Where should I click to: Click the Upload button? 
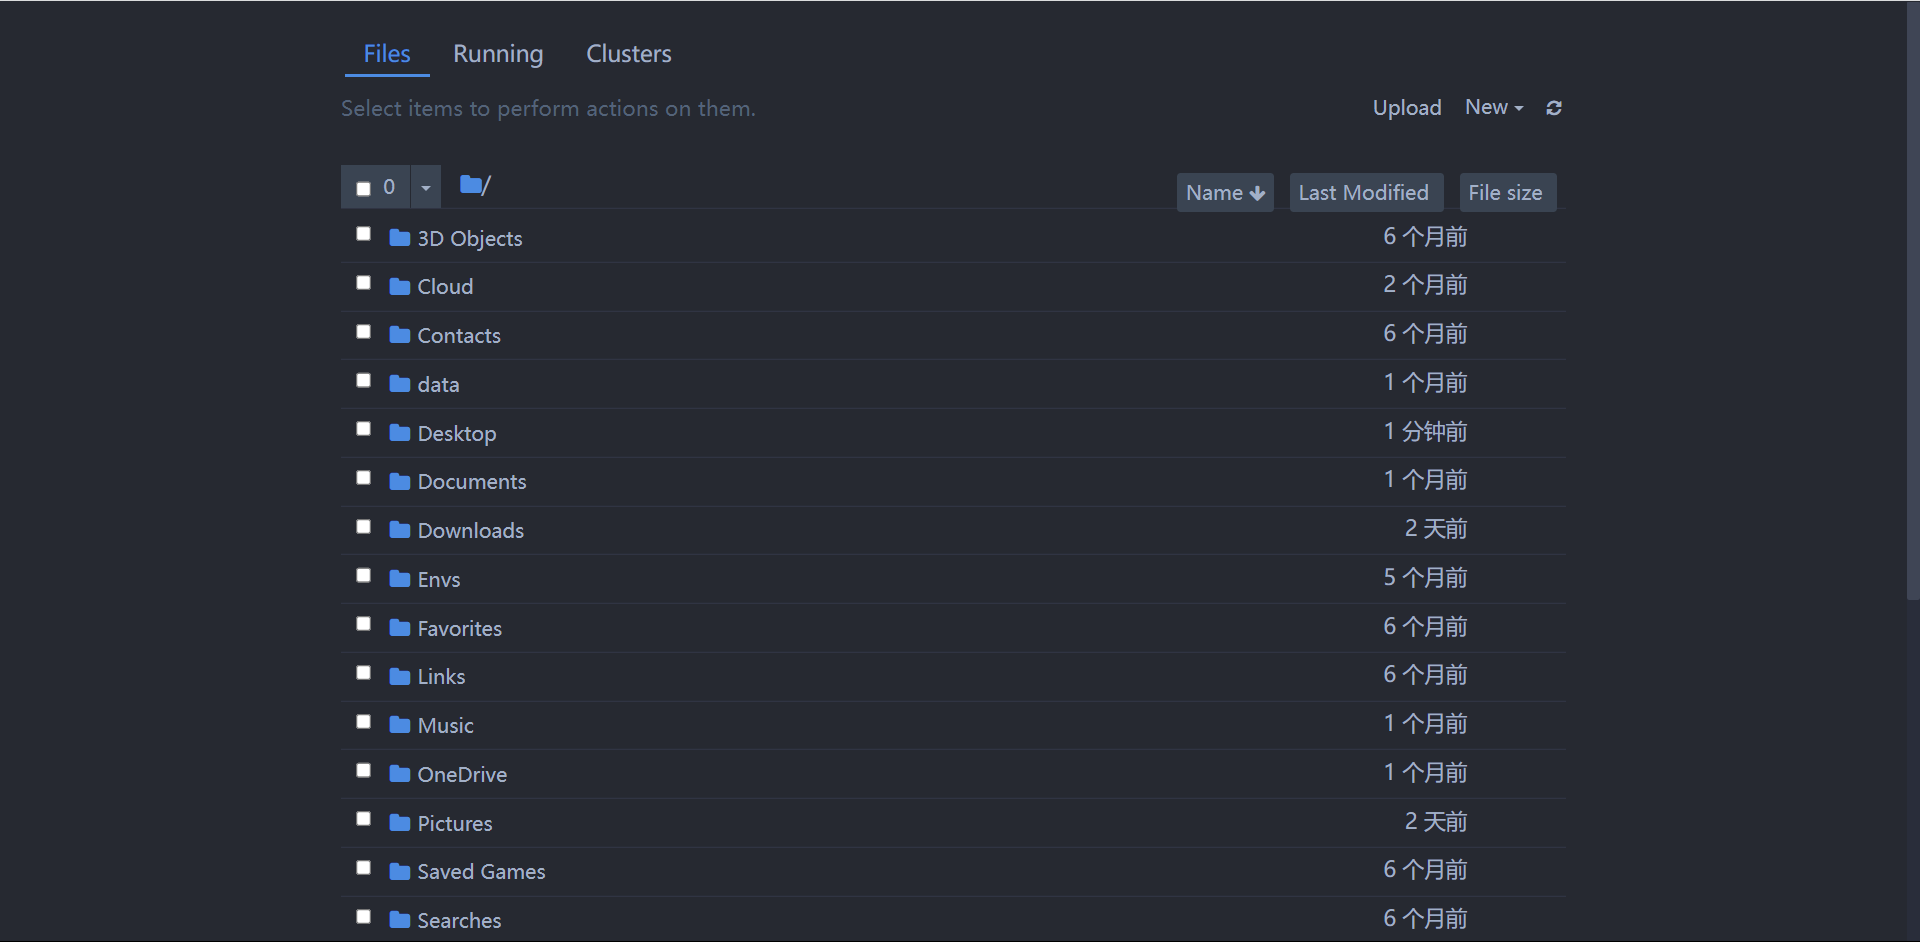click(1407, 108)
